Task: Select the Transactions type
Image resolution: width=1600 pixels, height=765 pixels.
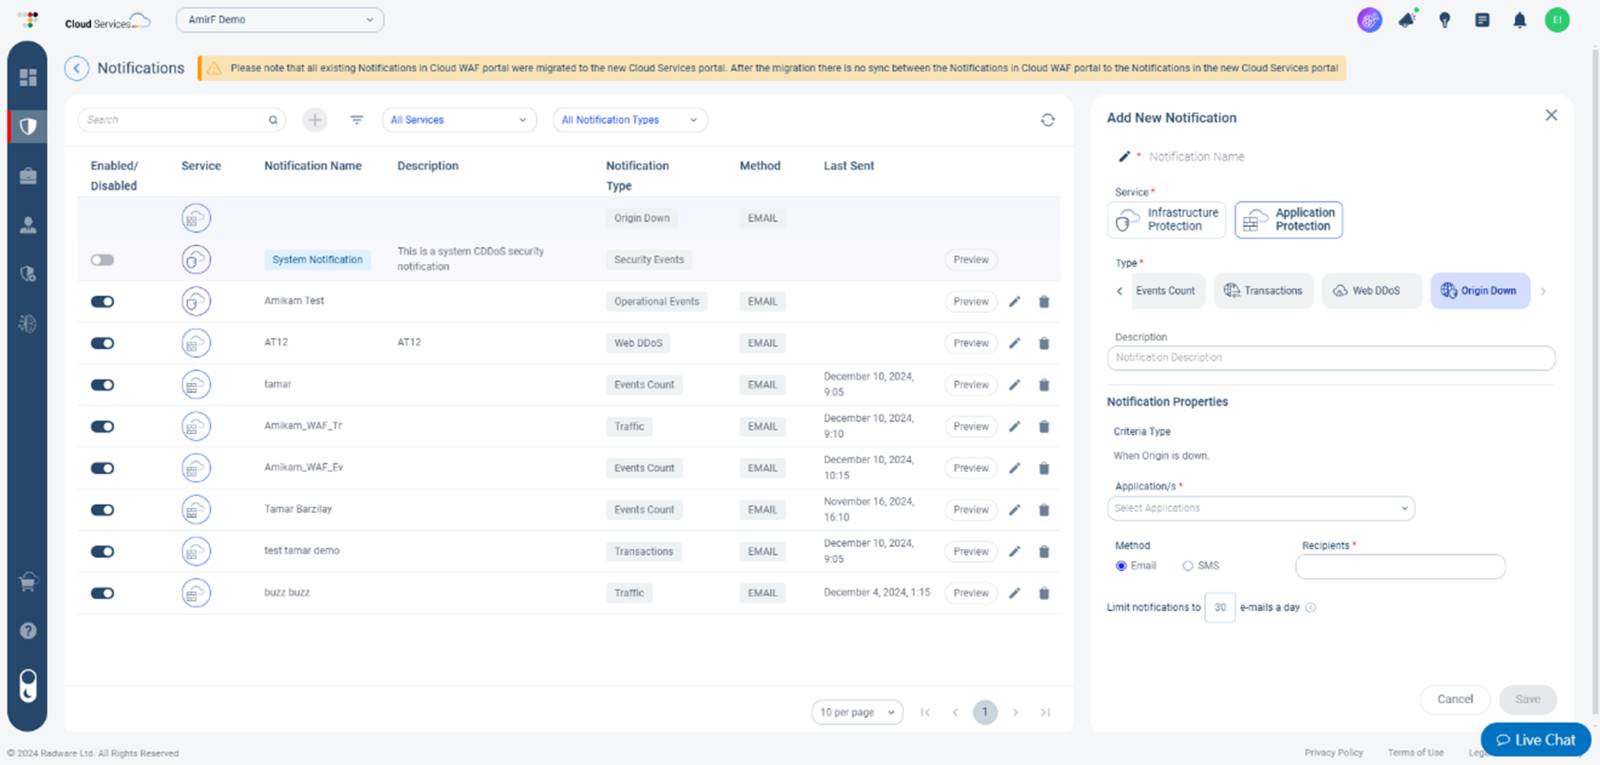Action: 1263,291
